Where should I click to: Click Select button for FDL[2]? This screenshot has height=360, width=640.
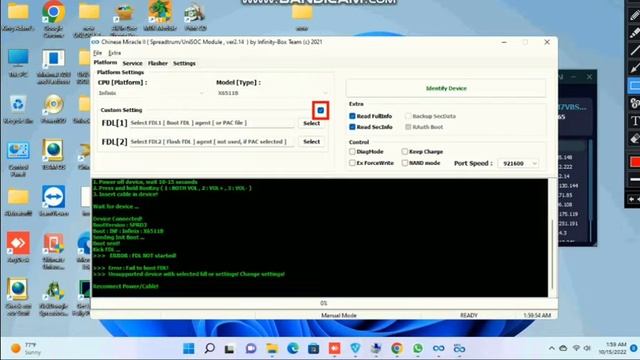[x=311, y=142]
